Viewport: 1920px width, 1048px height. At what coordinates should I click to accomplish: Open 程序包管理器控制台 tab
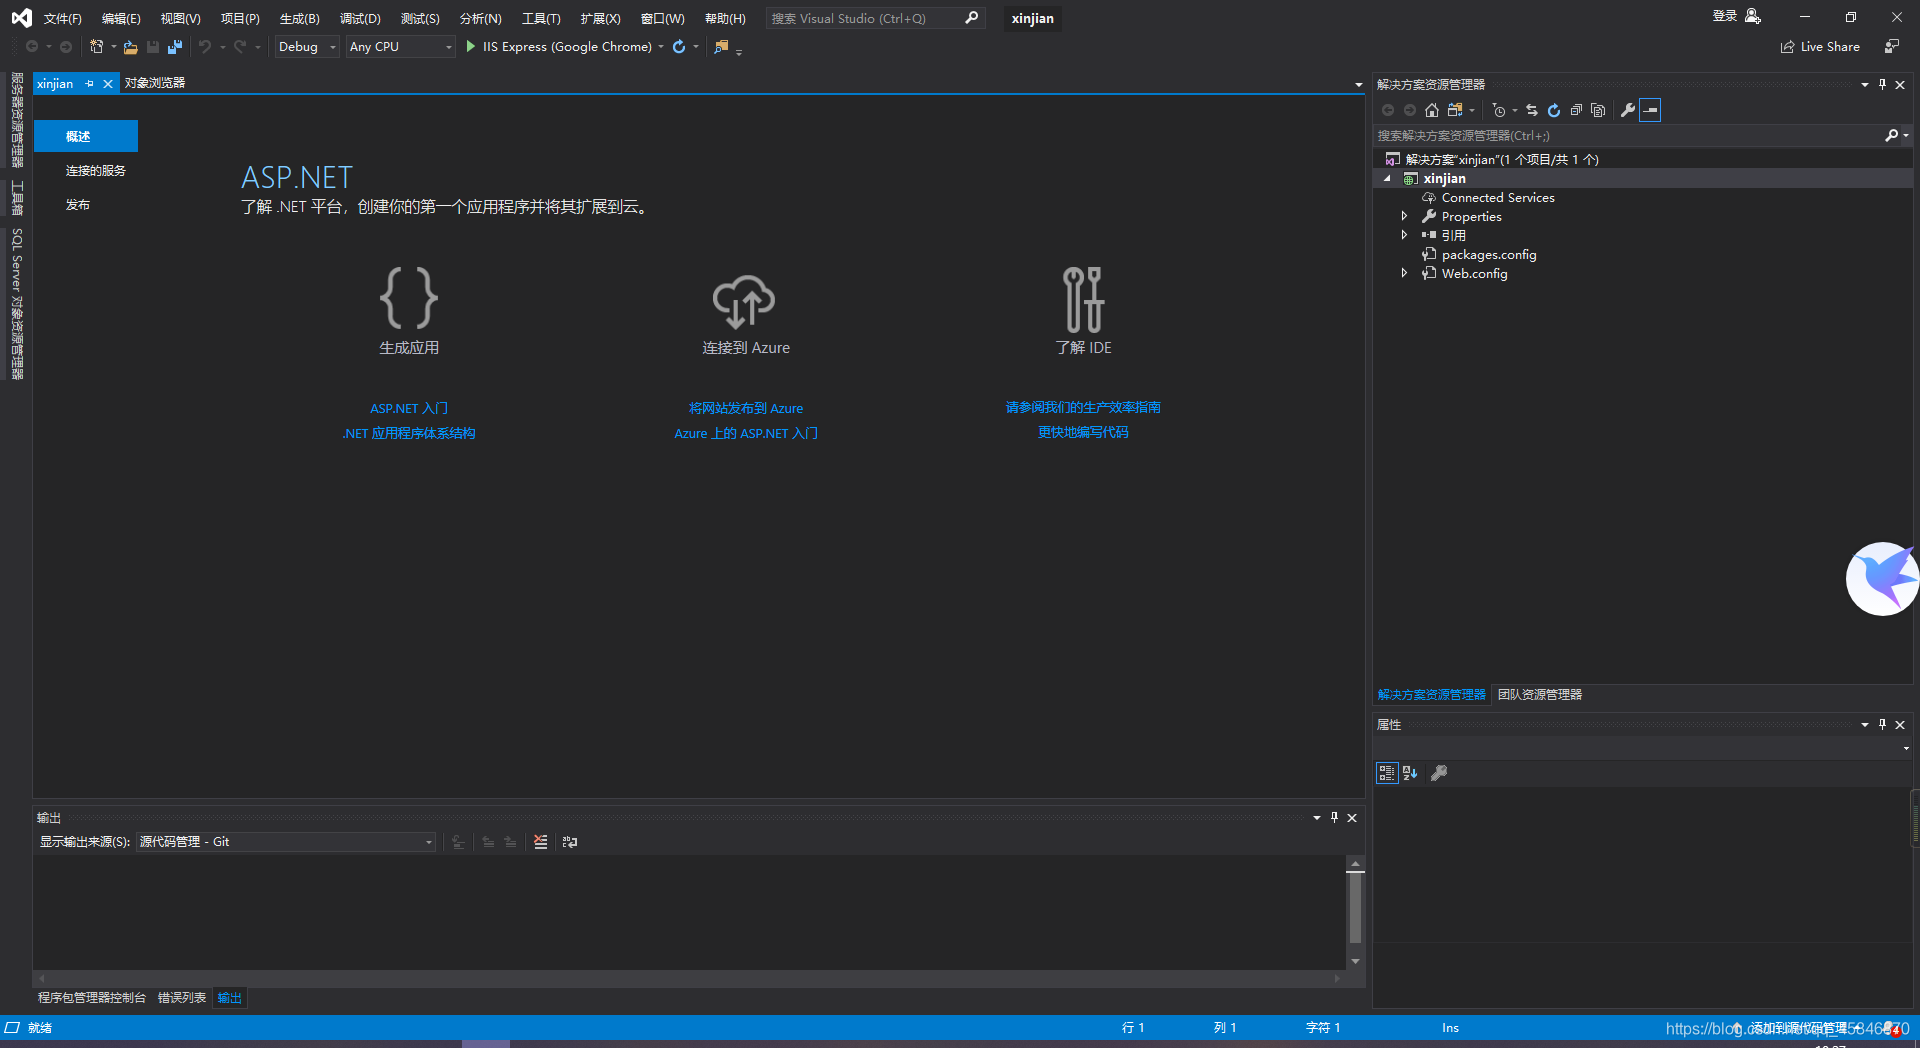(92, 998)
